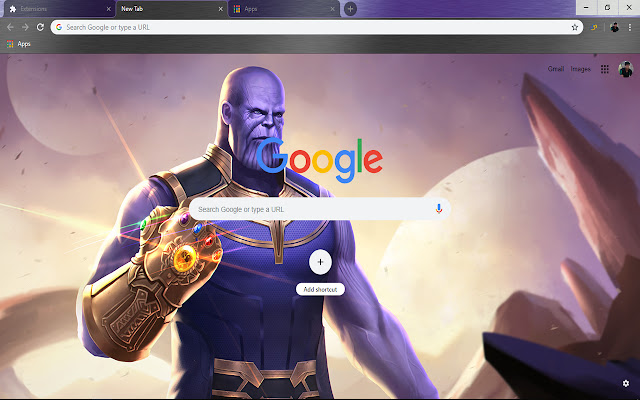Image resolution: width=640 pixels, height=400 pixels.
Task: Open the Gmail link
Action: coord(556,69)
